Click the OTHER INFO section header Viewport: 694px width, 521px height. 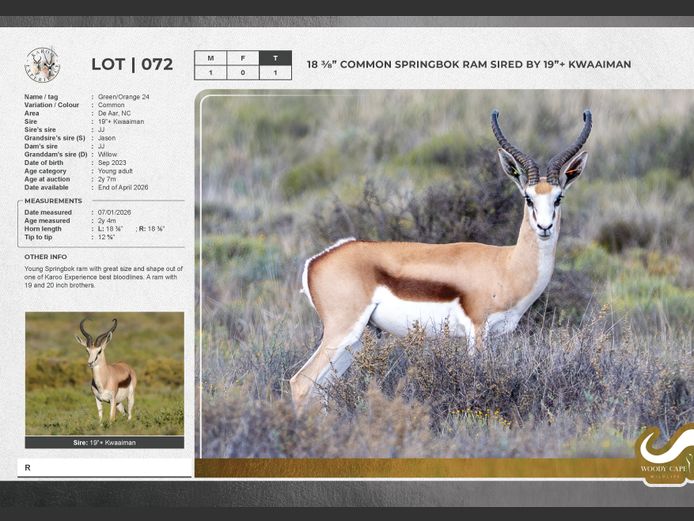(x=45, y=257)
